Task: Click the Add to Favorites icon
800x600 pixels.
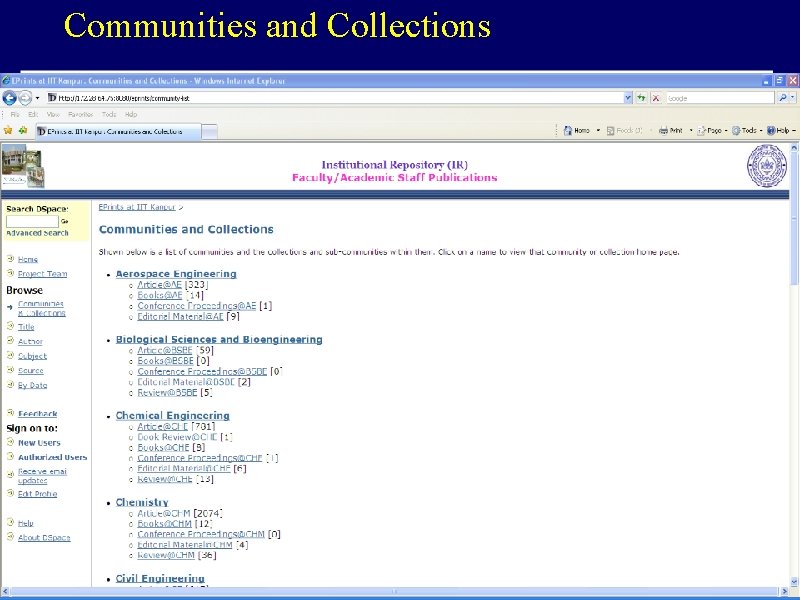Action: 23,131
